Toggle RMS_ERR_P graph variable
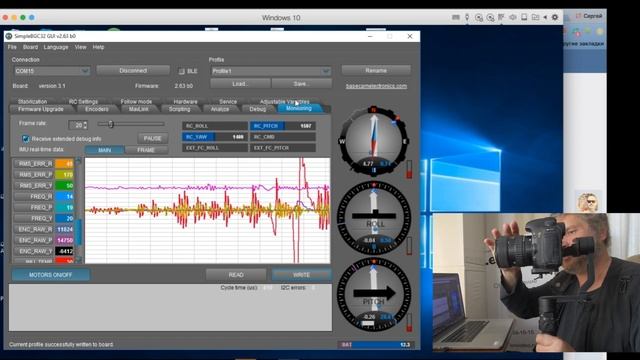Image resolution: width=640 pixels, height=360 pixels. coord(34,175)
